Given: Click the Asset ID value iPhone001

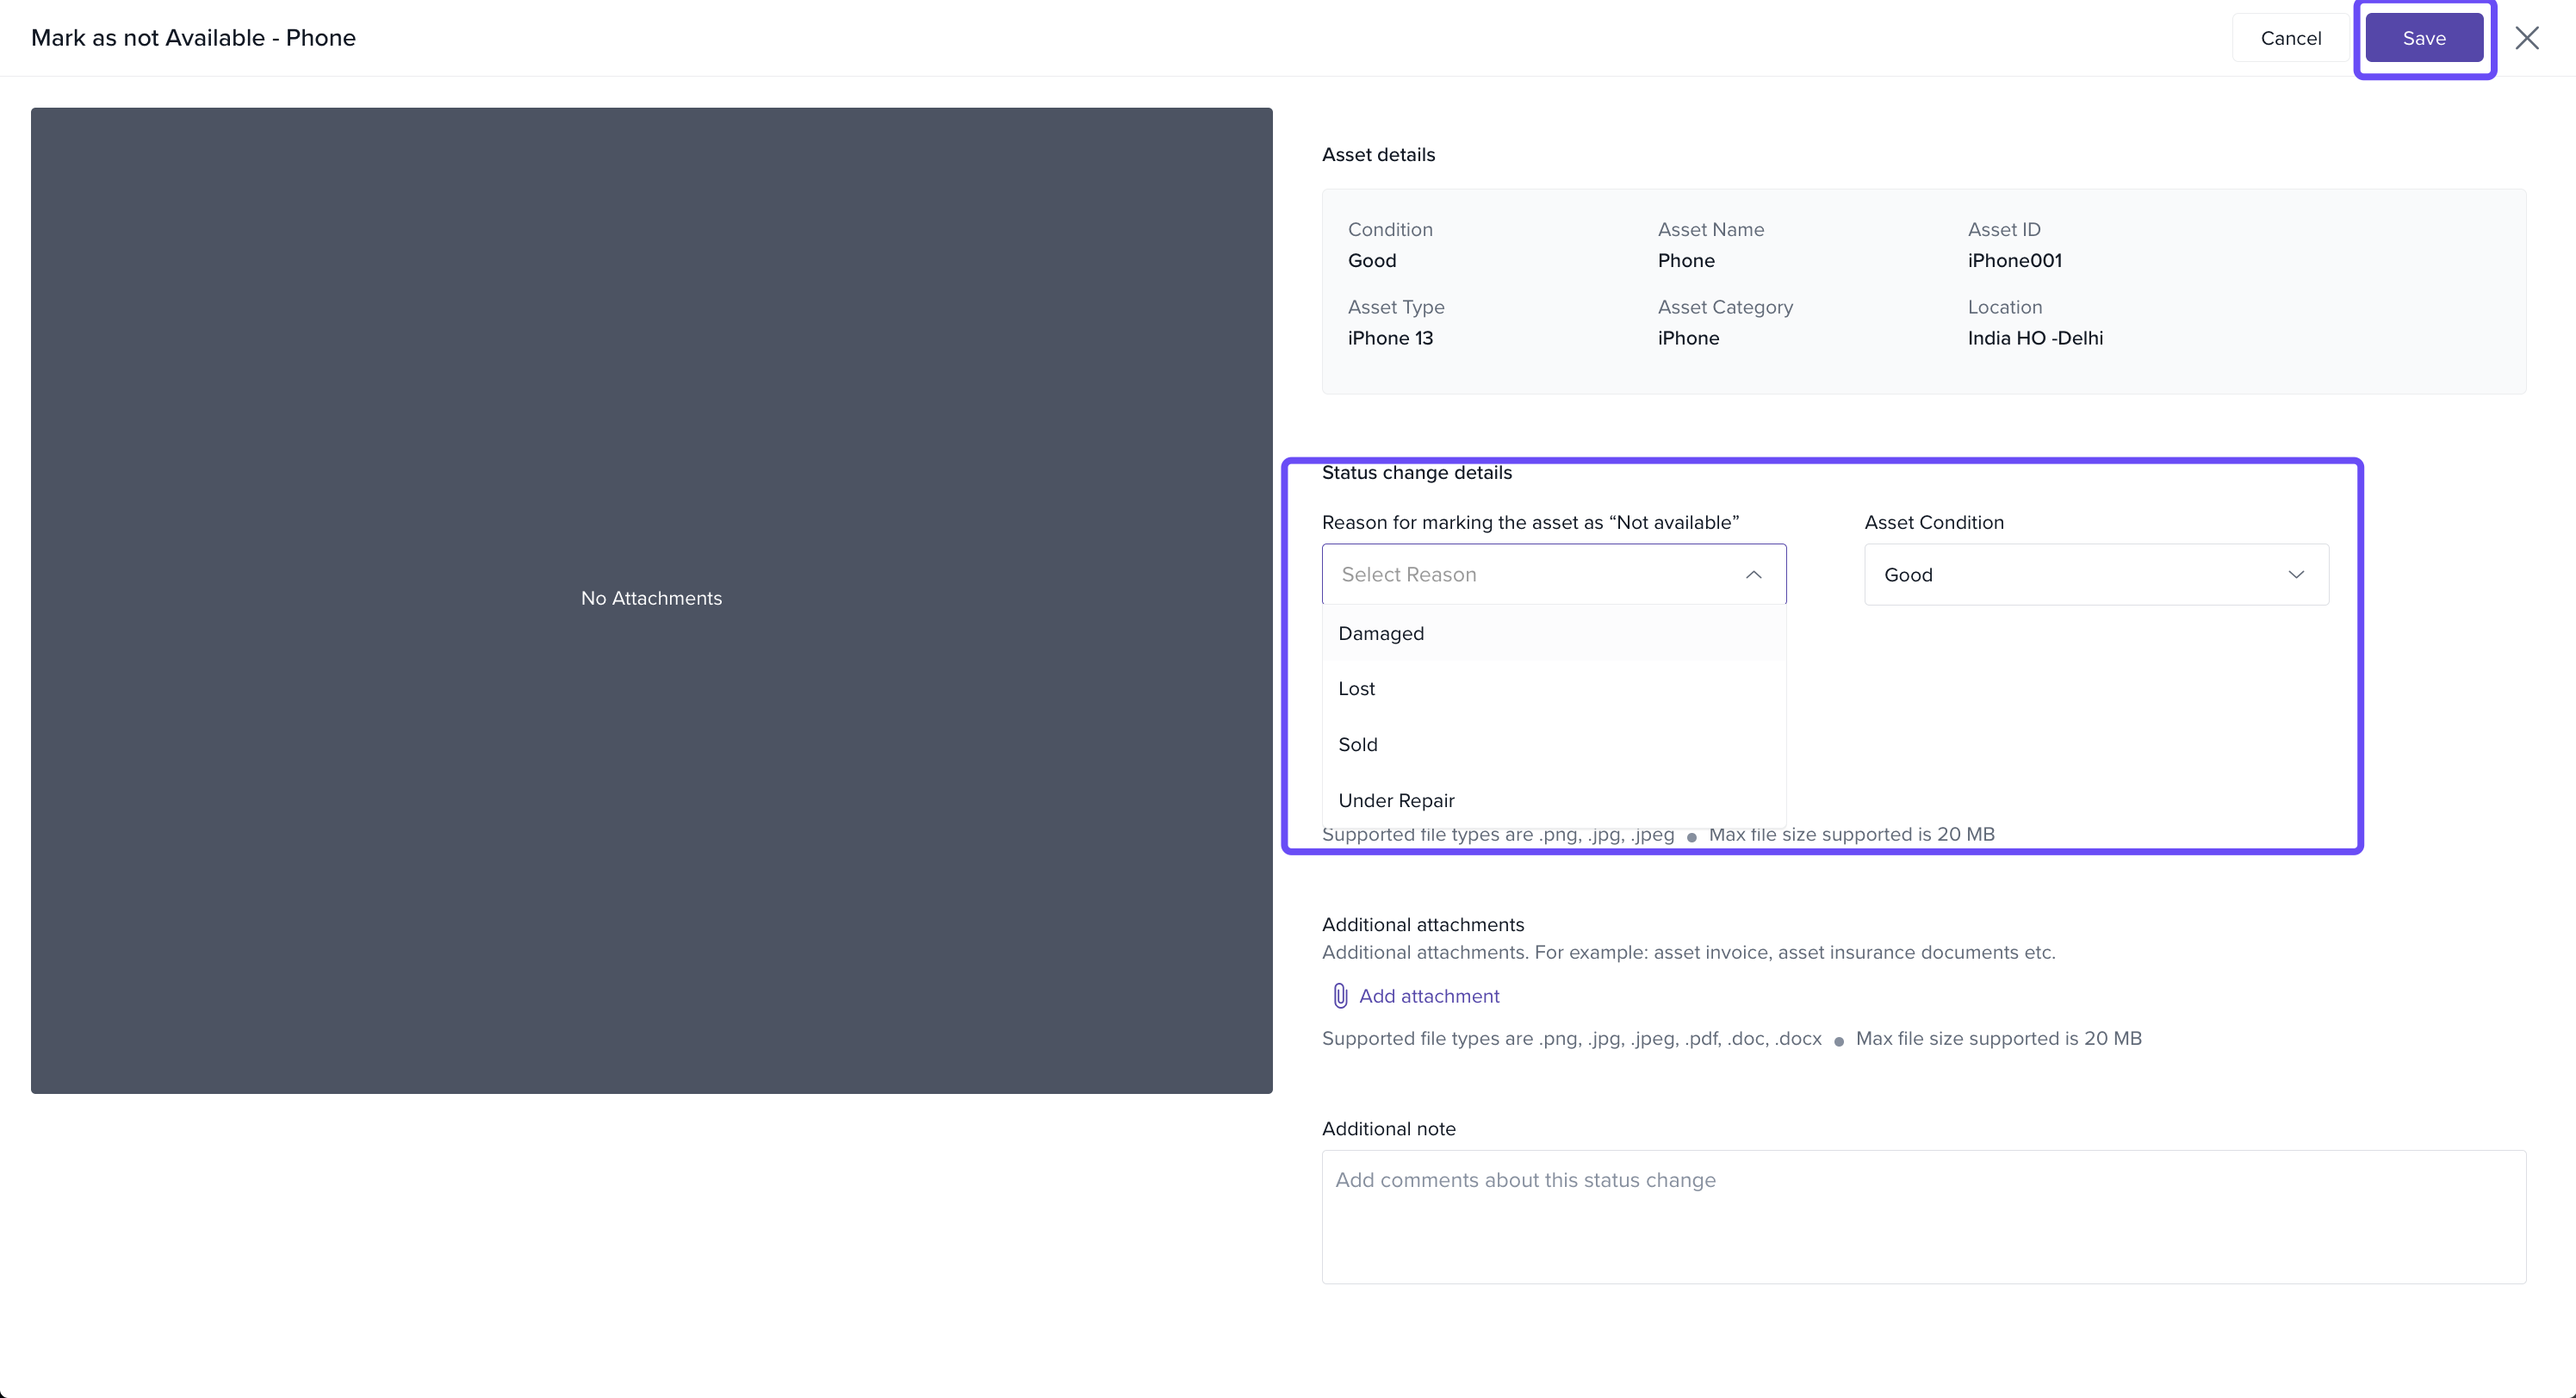Looking at the screenshot, I should pyautogui.click(x=2014, y=261).
